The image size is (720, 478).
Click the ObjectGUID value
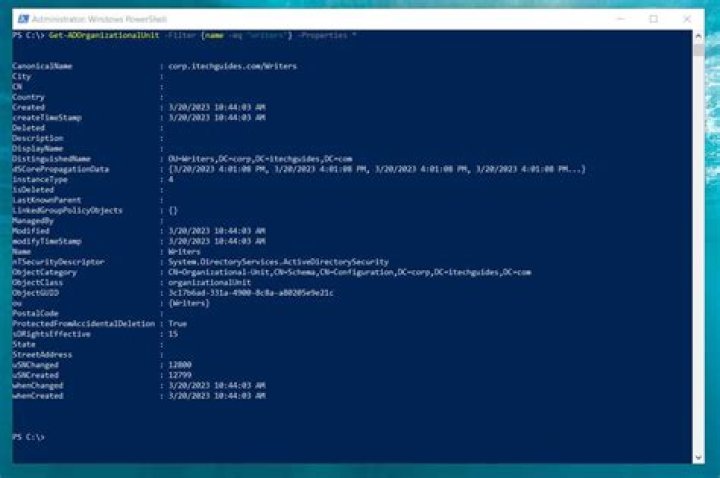click(251, 293)
